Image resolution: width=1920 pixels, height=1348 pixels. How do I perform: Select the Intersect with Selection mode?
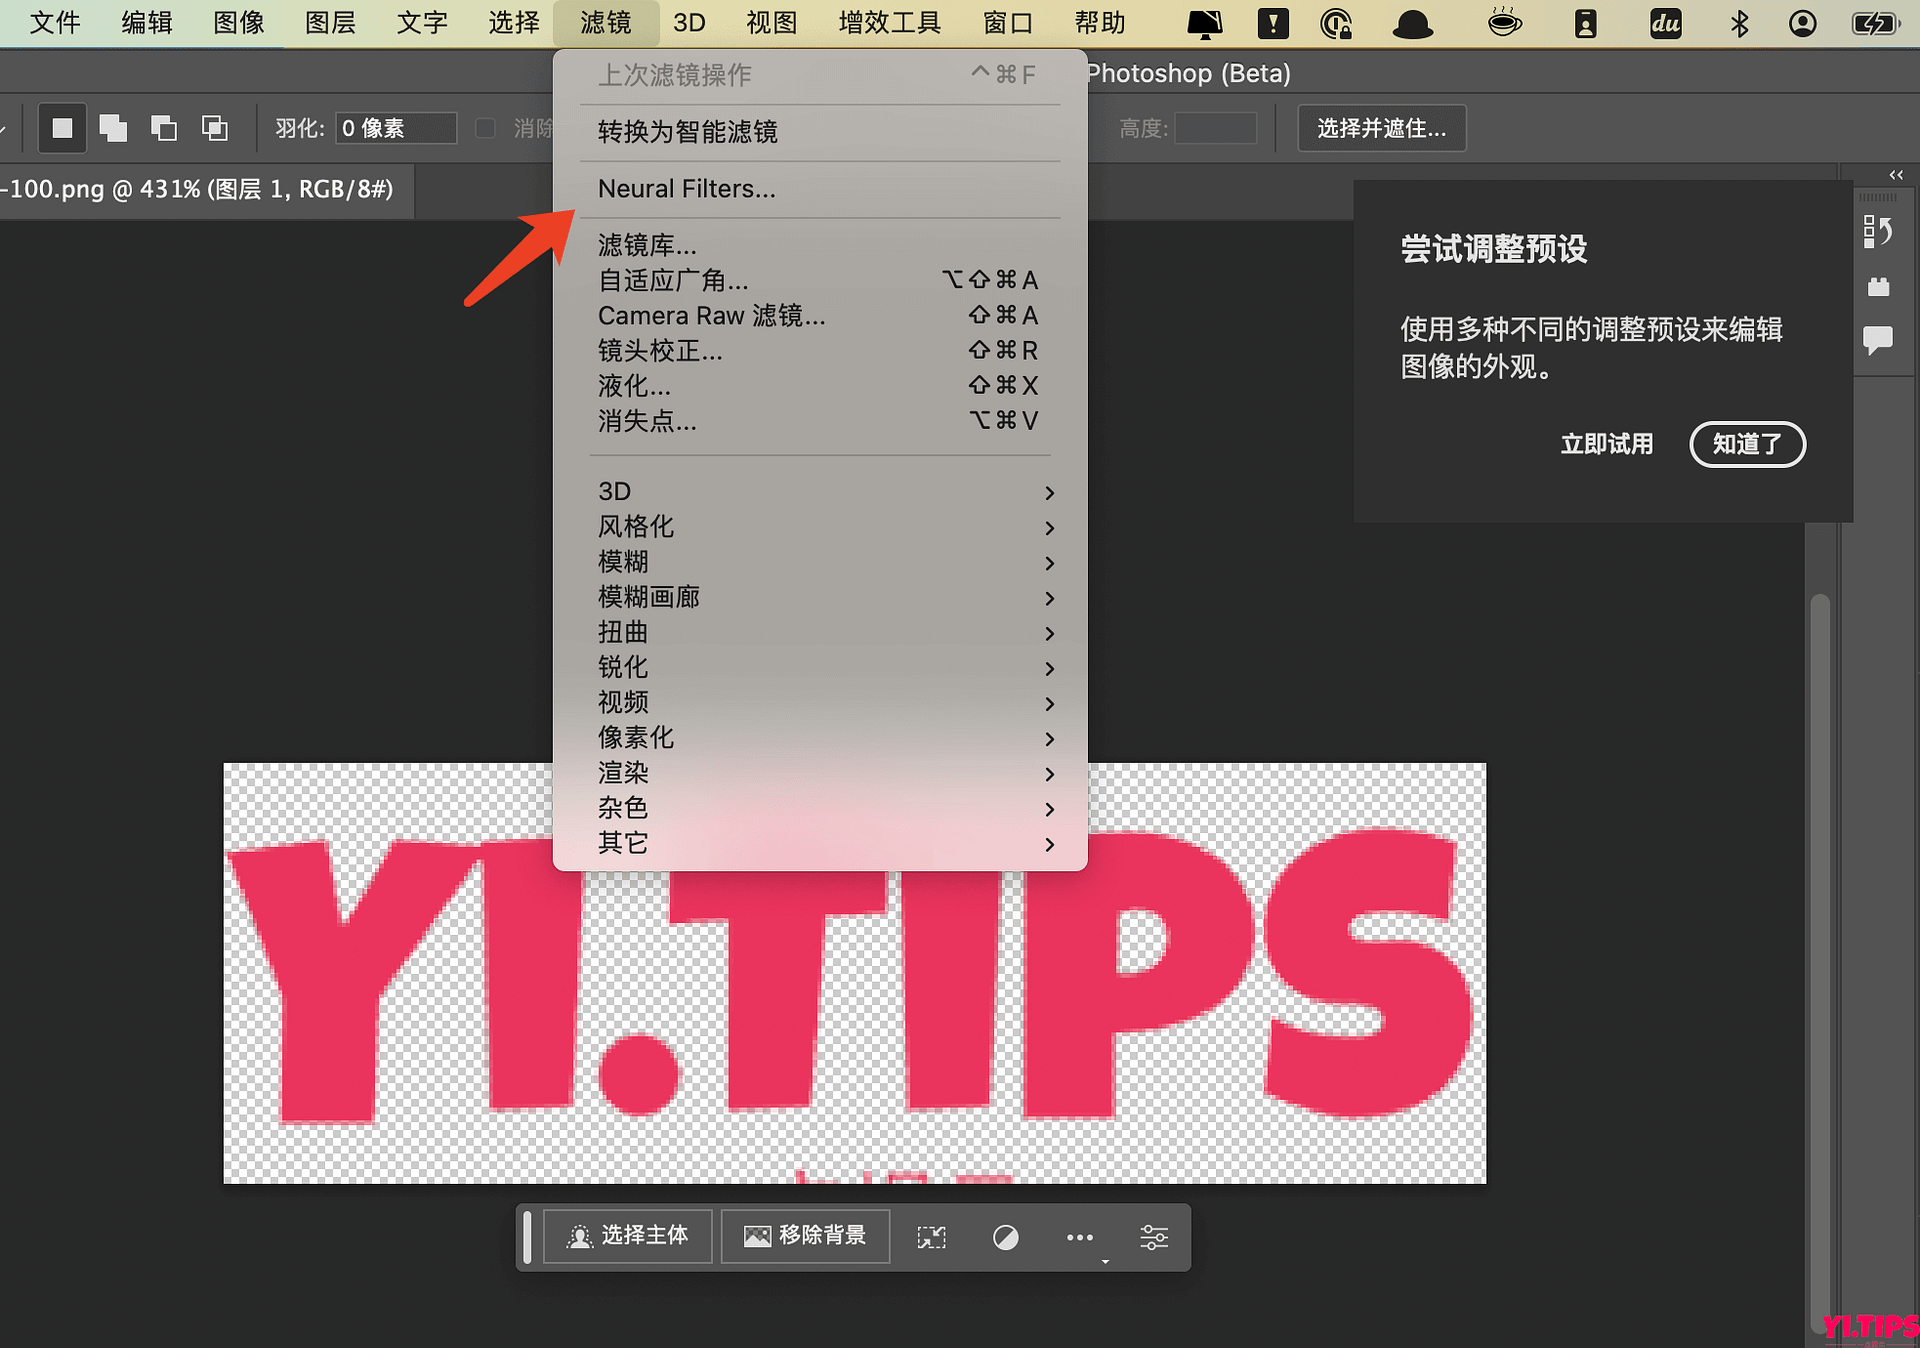214,128
